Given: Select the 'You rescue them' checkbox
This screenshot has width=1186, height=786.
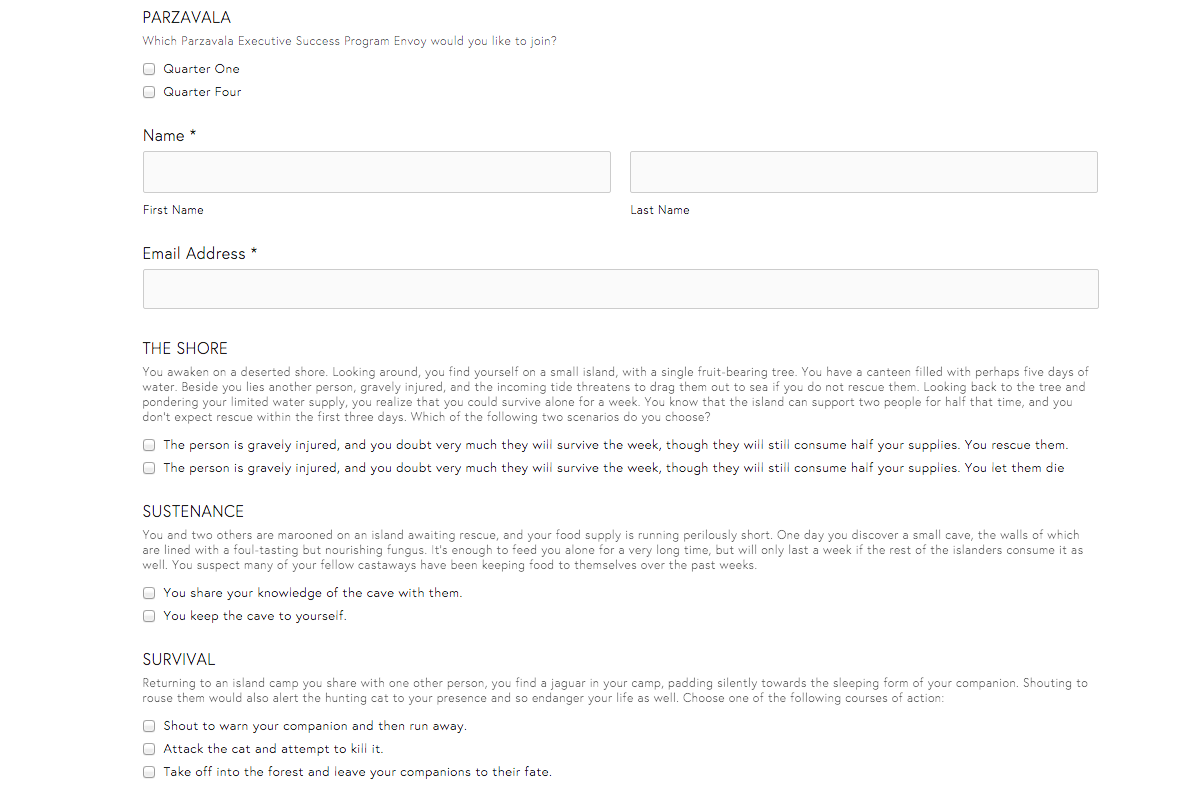Looking at the screenshot, I should [x=149, y=445].
